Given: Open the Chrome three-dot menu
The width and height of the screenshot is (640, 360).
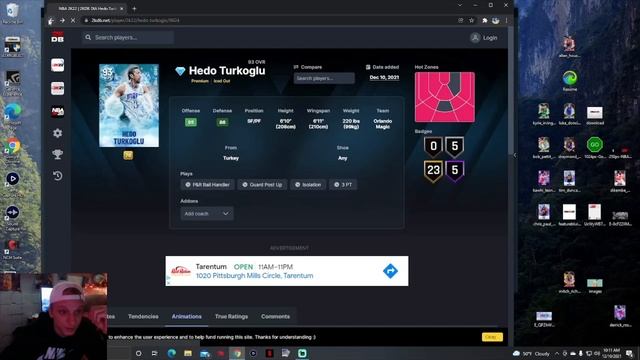Looking at the screenshot, I should click(x=507, y=20).
